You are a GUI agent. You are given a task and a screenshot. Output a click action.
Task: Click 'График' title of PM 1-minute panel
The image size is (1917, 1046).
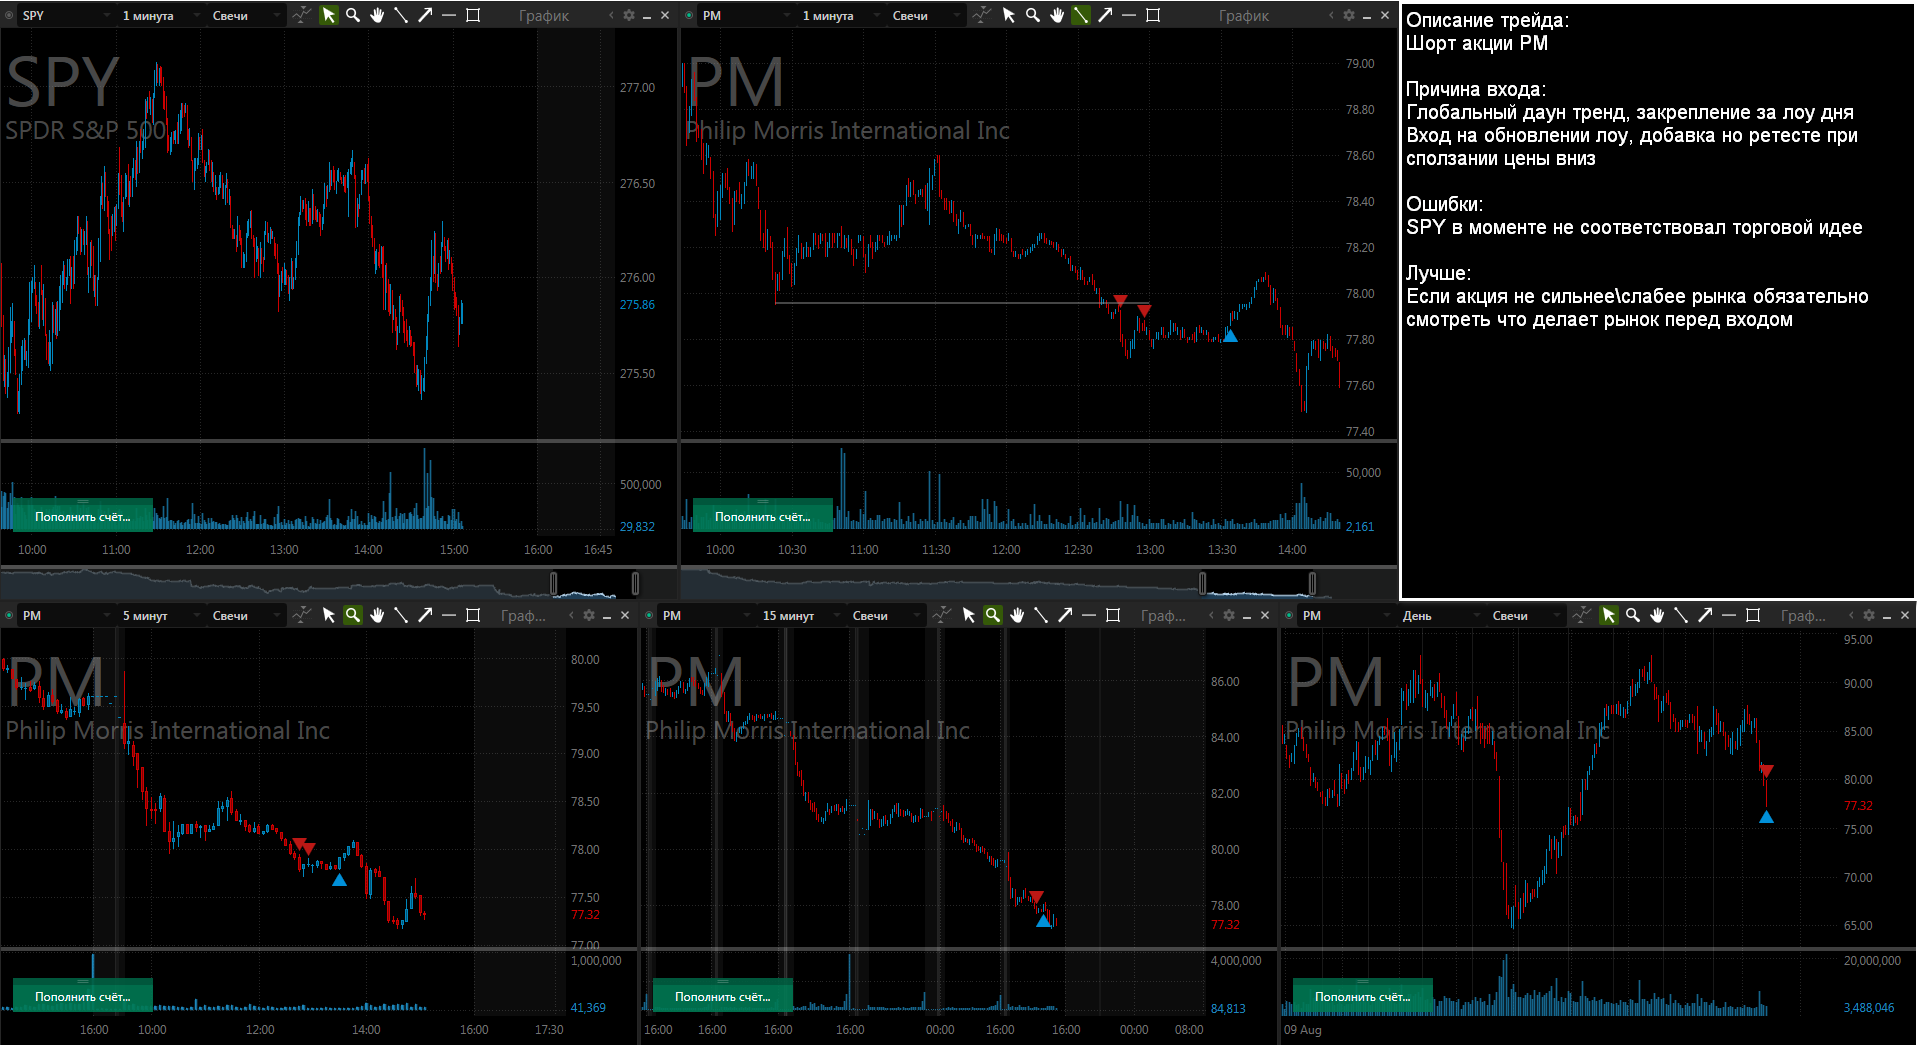pyautogui.click(x=1244, y=15)
